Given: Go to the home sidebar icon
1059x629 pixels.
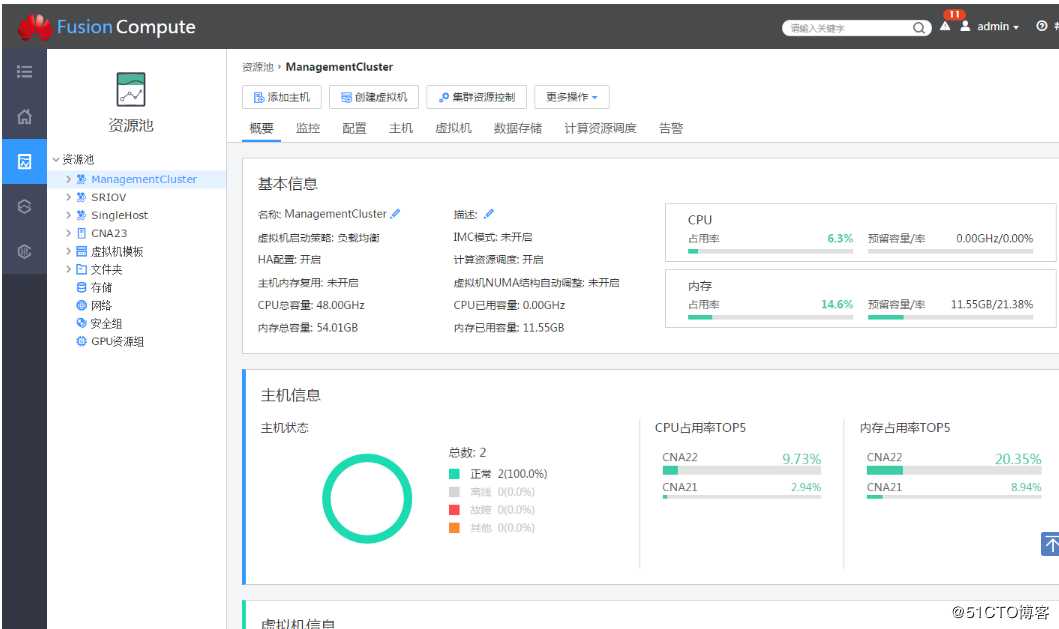Looking at the screenshot, I should (24, 116).
